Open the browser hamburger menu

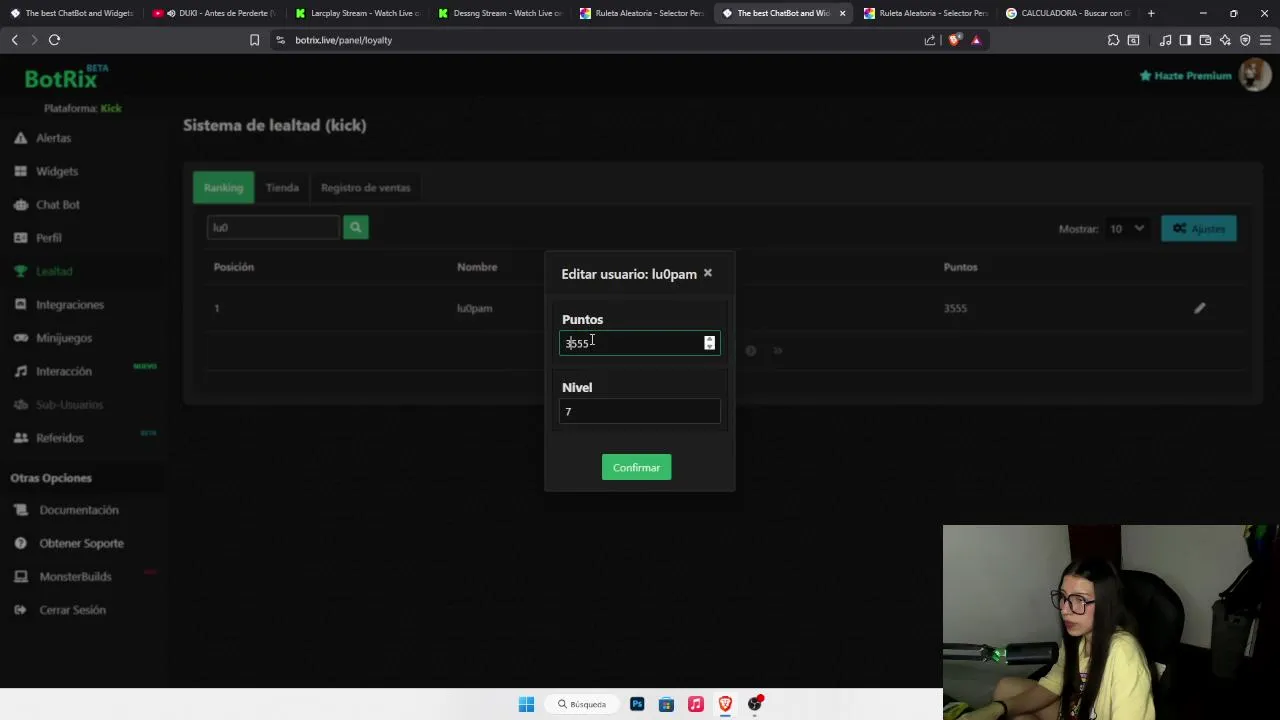1265,40
